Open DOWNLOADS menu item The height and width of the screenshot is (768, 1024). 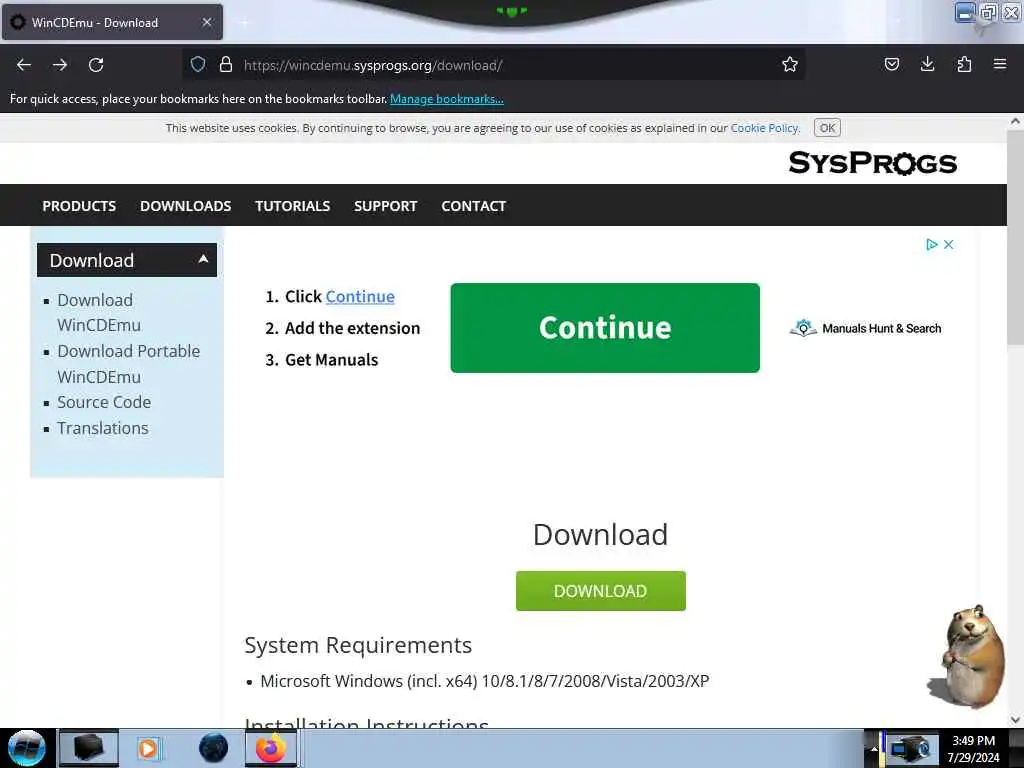[x=185, y=206]
